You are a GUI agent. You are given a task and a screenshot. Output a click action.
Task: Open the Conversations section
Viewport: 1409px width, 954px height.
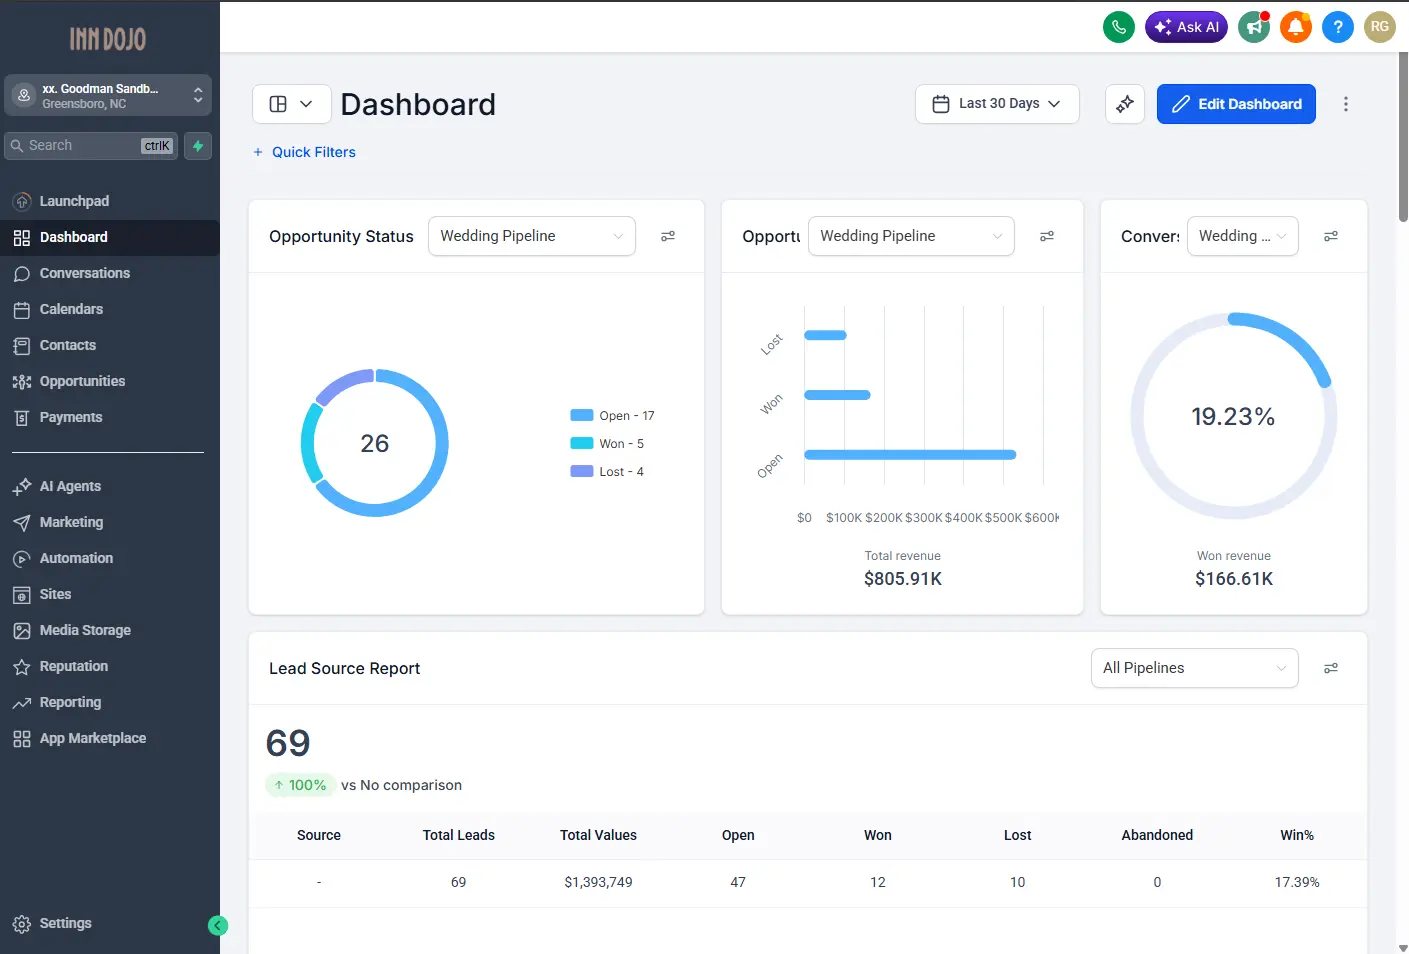(x=84, y=273)
